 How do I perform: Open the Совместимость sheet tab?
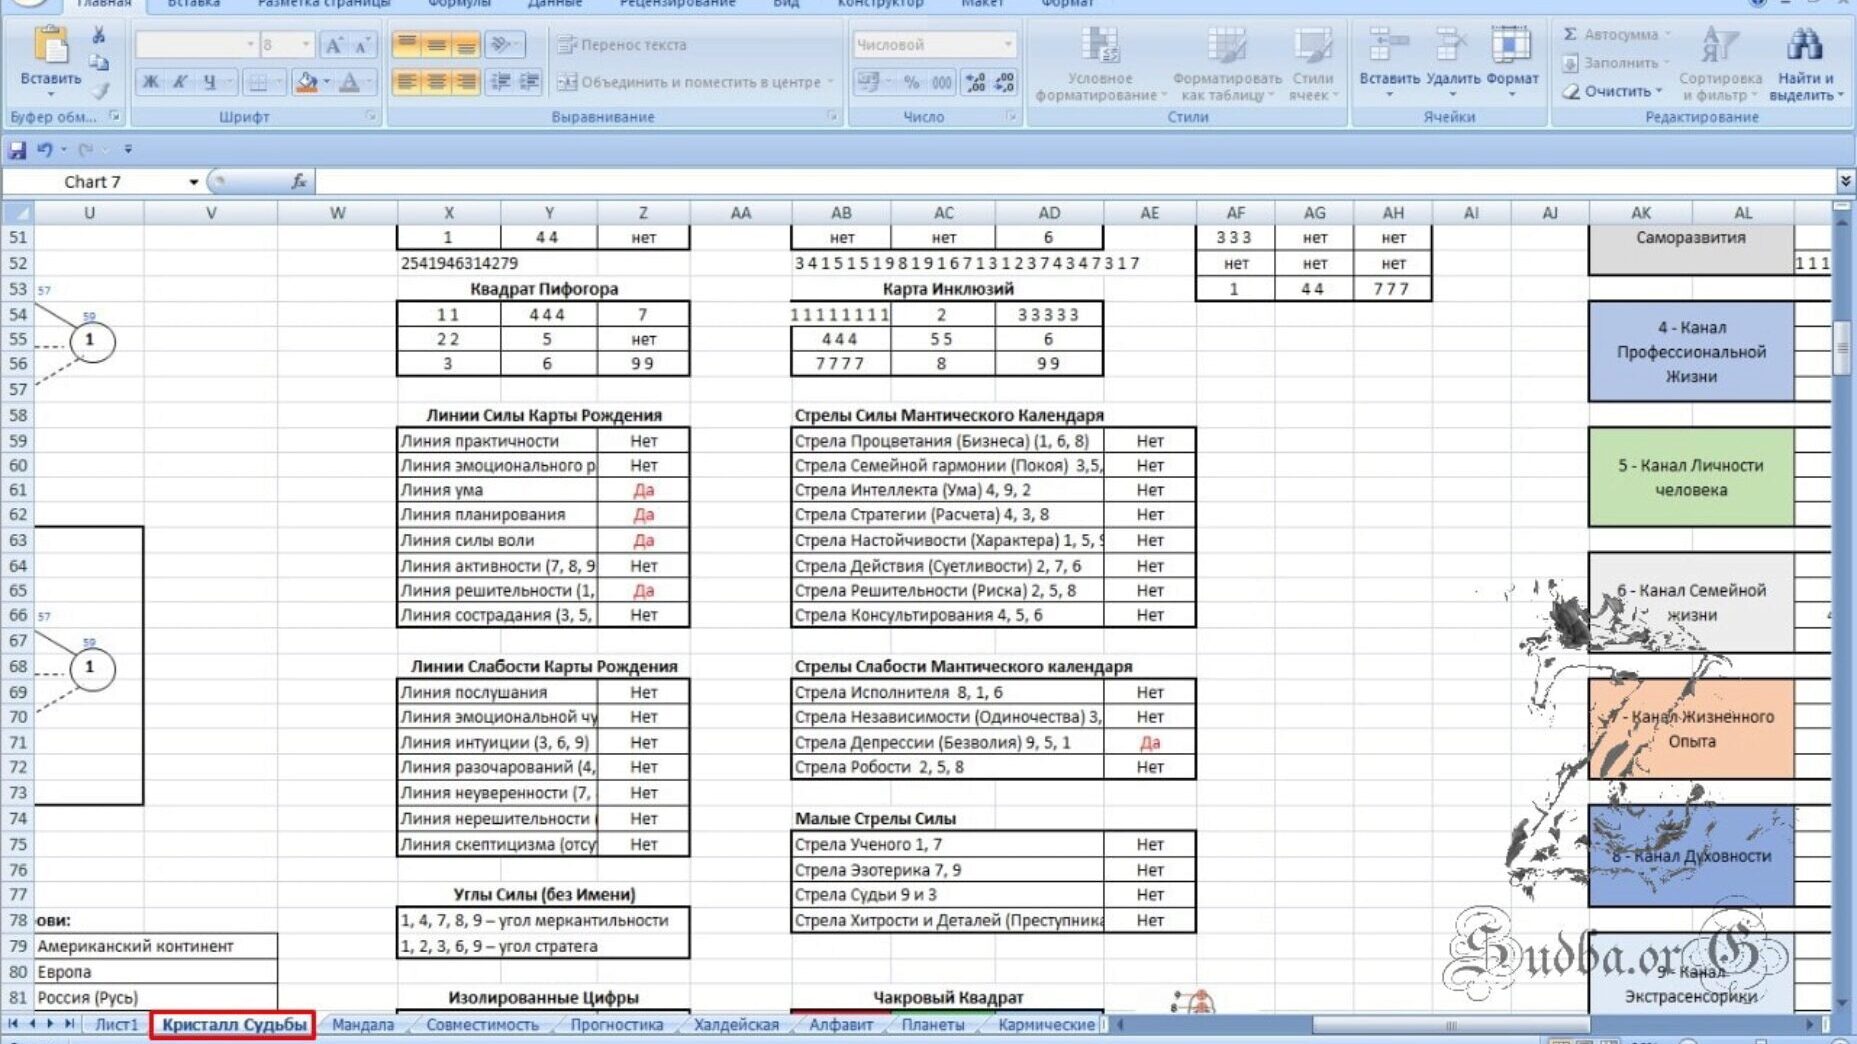tap(482, 1024)
